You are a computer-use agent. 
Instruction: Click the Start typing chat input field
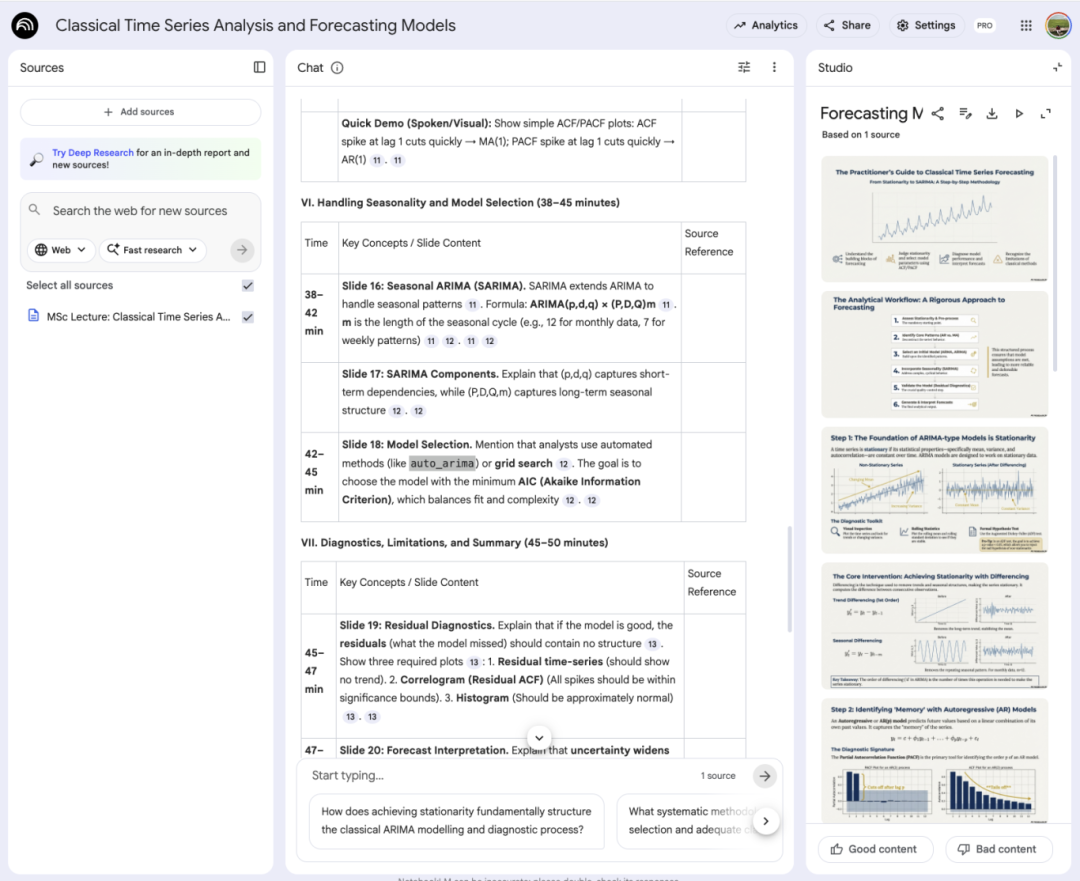click(500, 776)
